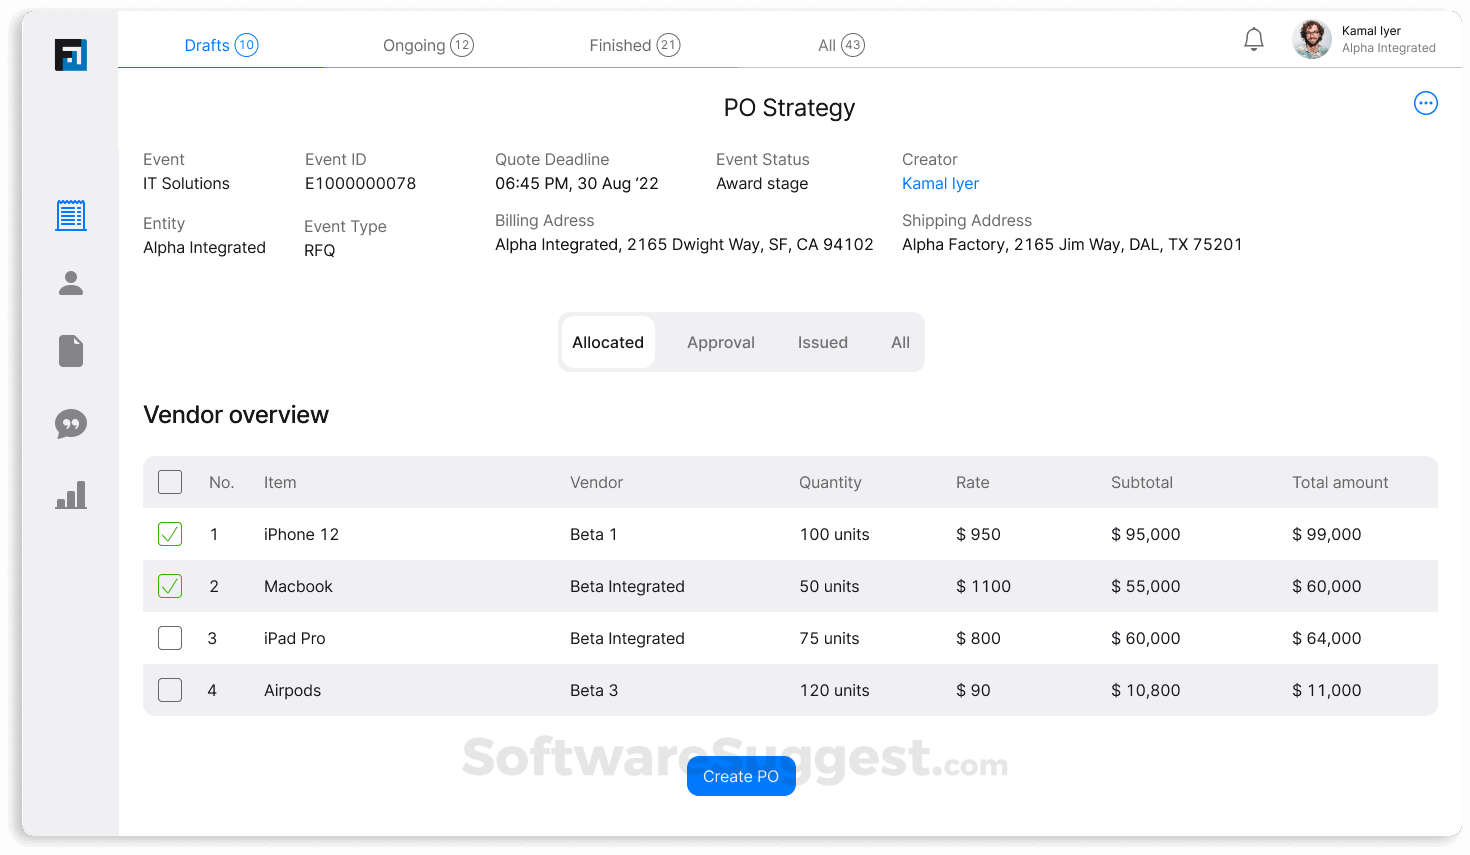Check the iPad Pro row checkbox
Image resolution: width=1470 pixels, height=855 pixels.
169,638
